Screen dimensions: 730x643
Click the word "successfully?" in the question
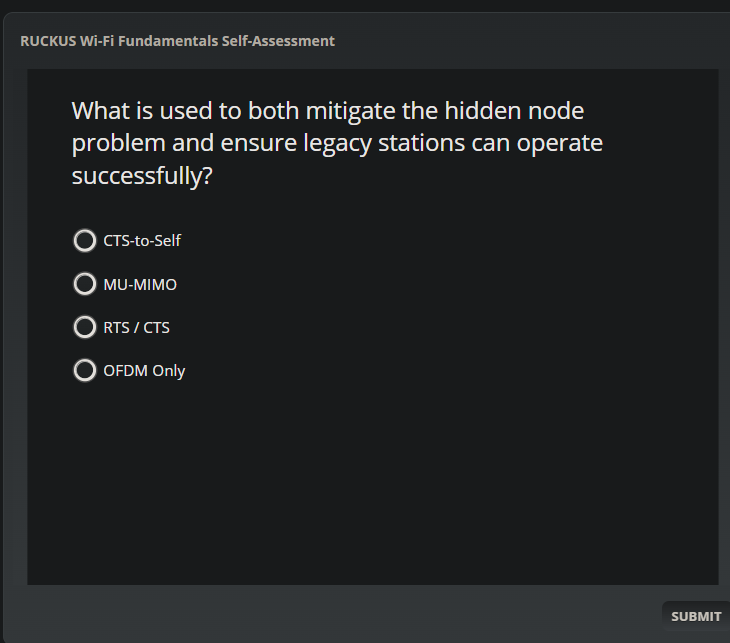(143, 176)
